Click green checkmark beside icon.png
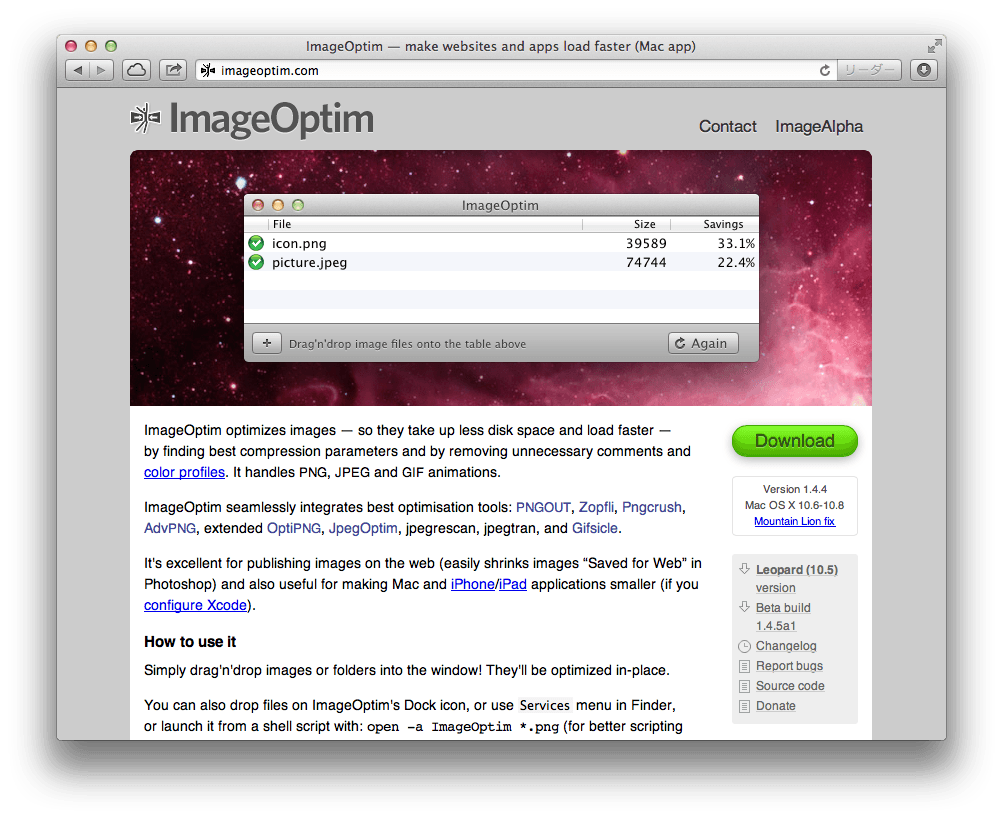This screenshot has width=1003, height=819. coord(256,243)
